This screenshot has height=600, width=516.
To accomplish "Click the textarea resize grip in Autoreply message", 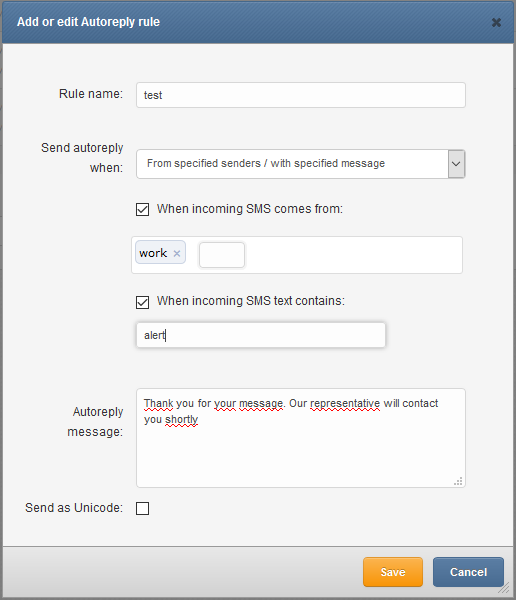I will pos(458,481).
